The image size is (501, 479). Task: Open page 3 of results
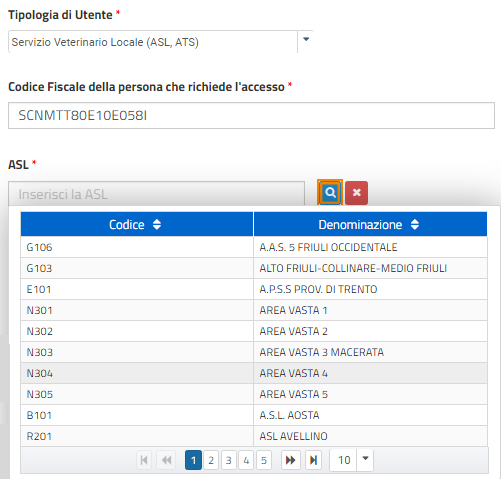229,460
